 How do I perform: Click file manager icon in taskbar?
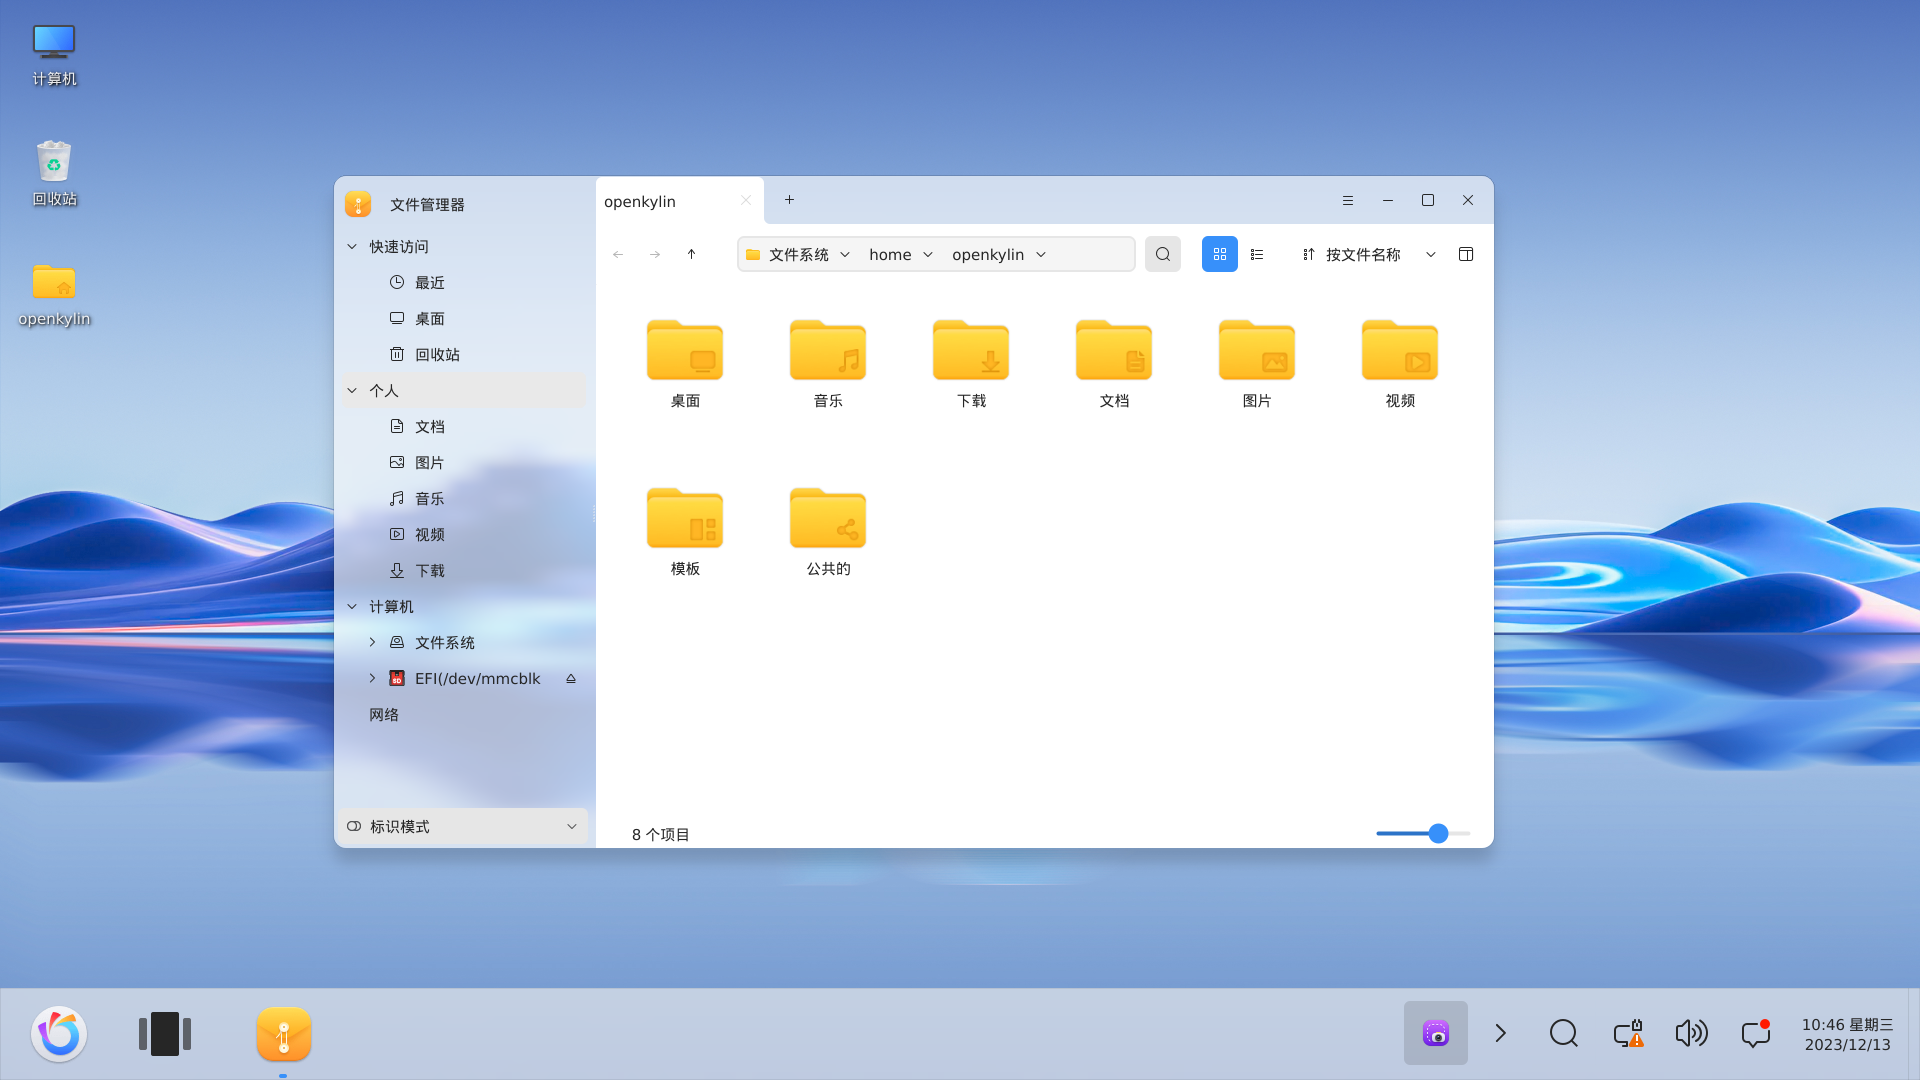(x=284, y=1034)
